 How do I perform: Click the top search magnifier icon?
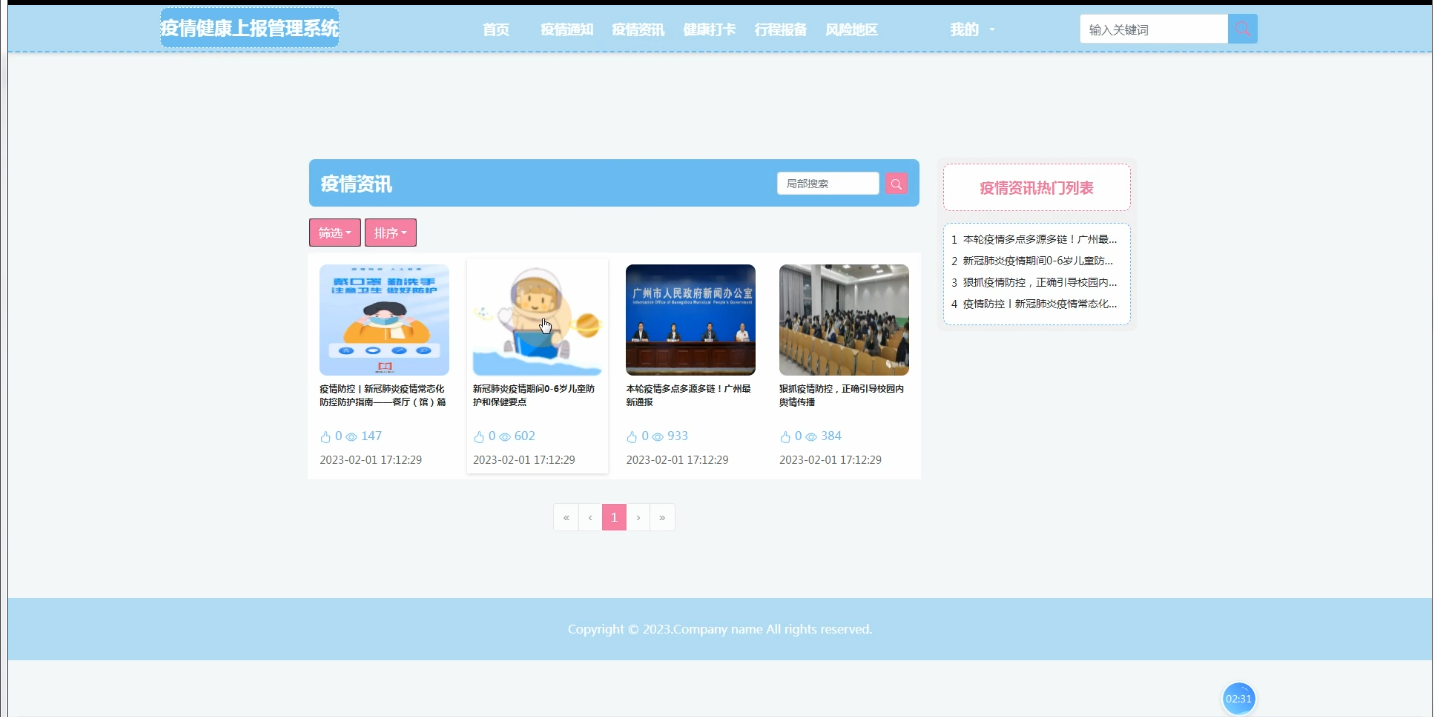(1242, 28)
